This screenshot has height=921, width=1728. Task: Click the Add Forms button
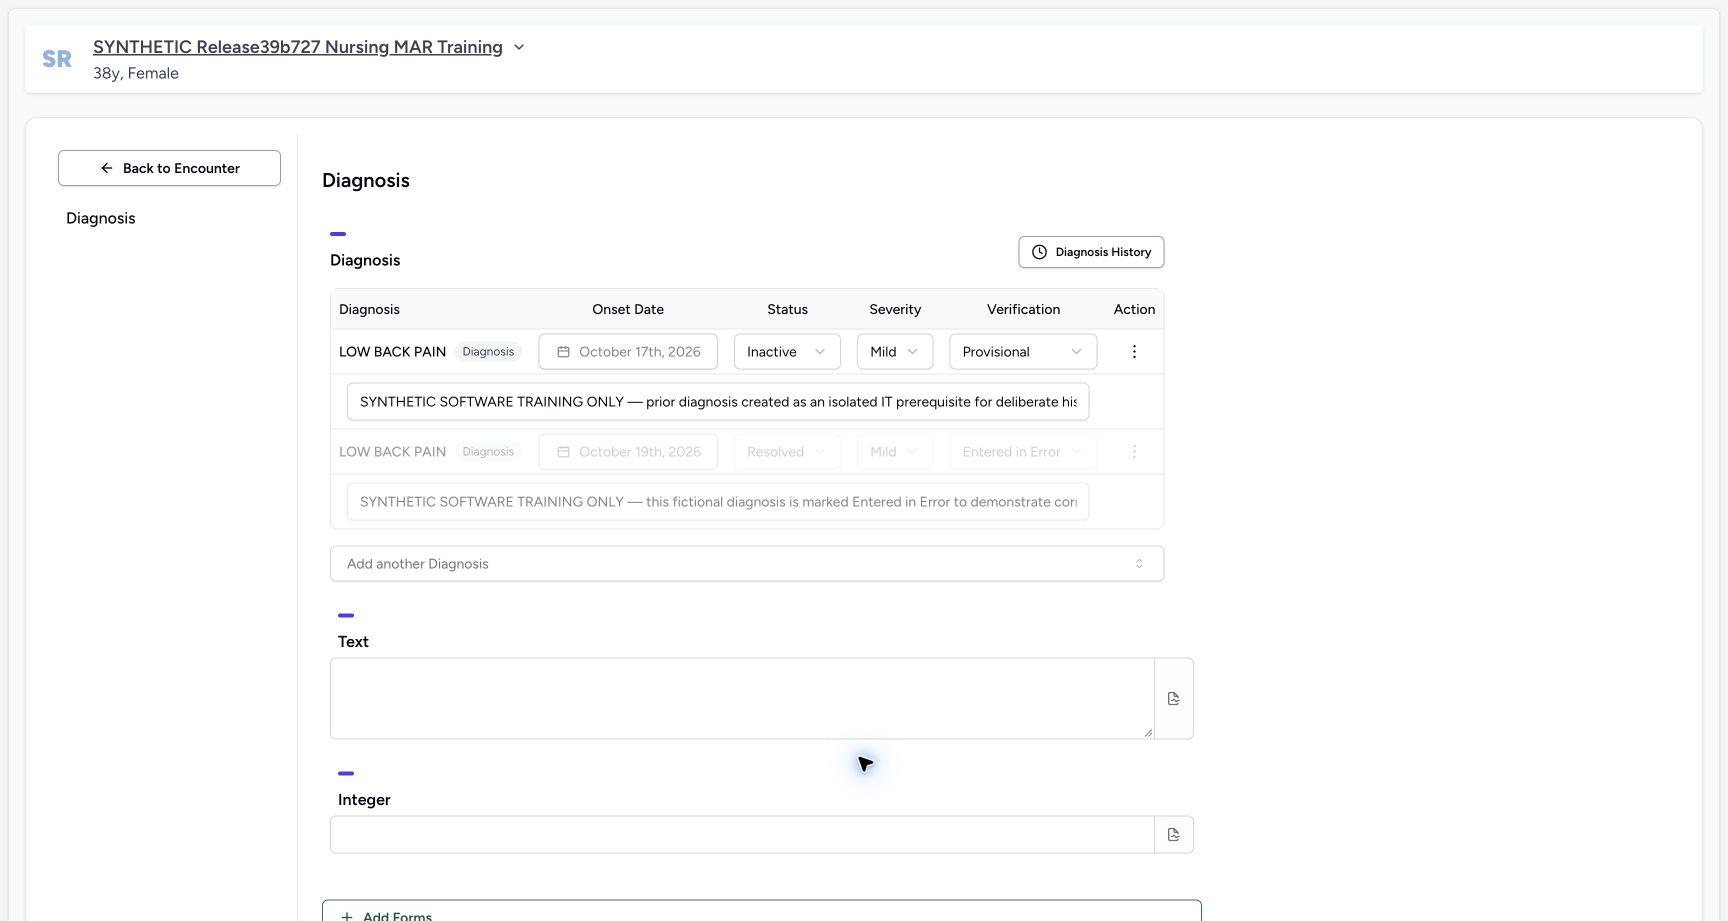762,913
